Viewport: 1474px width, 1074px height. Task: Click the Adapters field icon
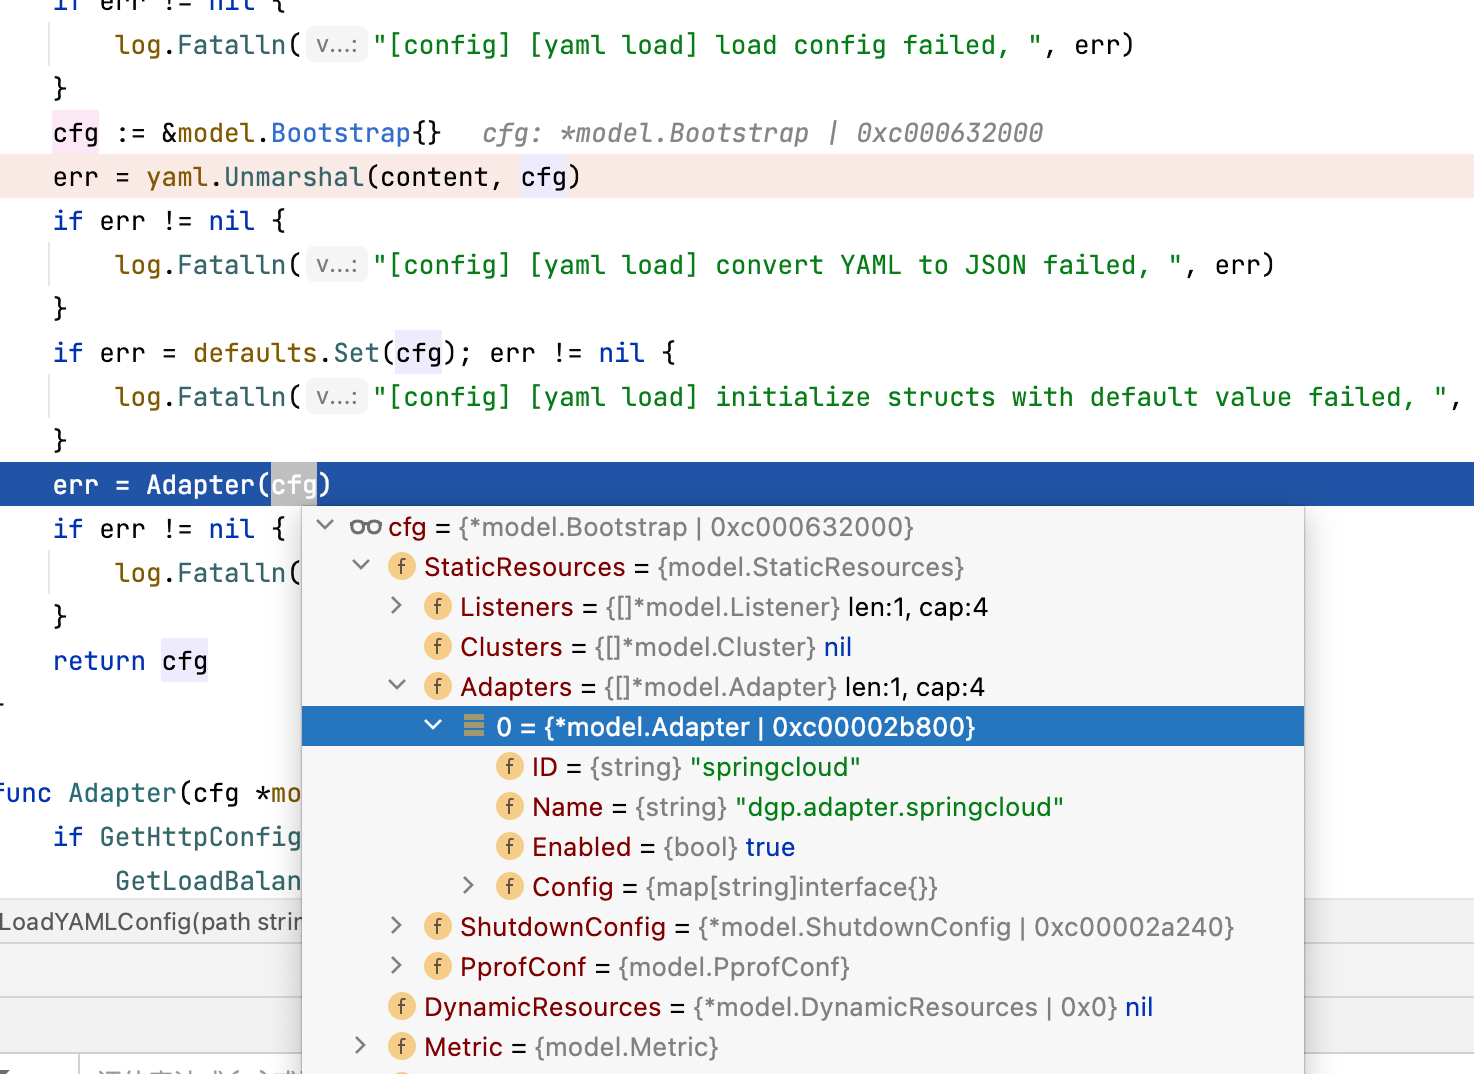pos(438,687)
